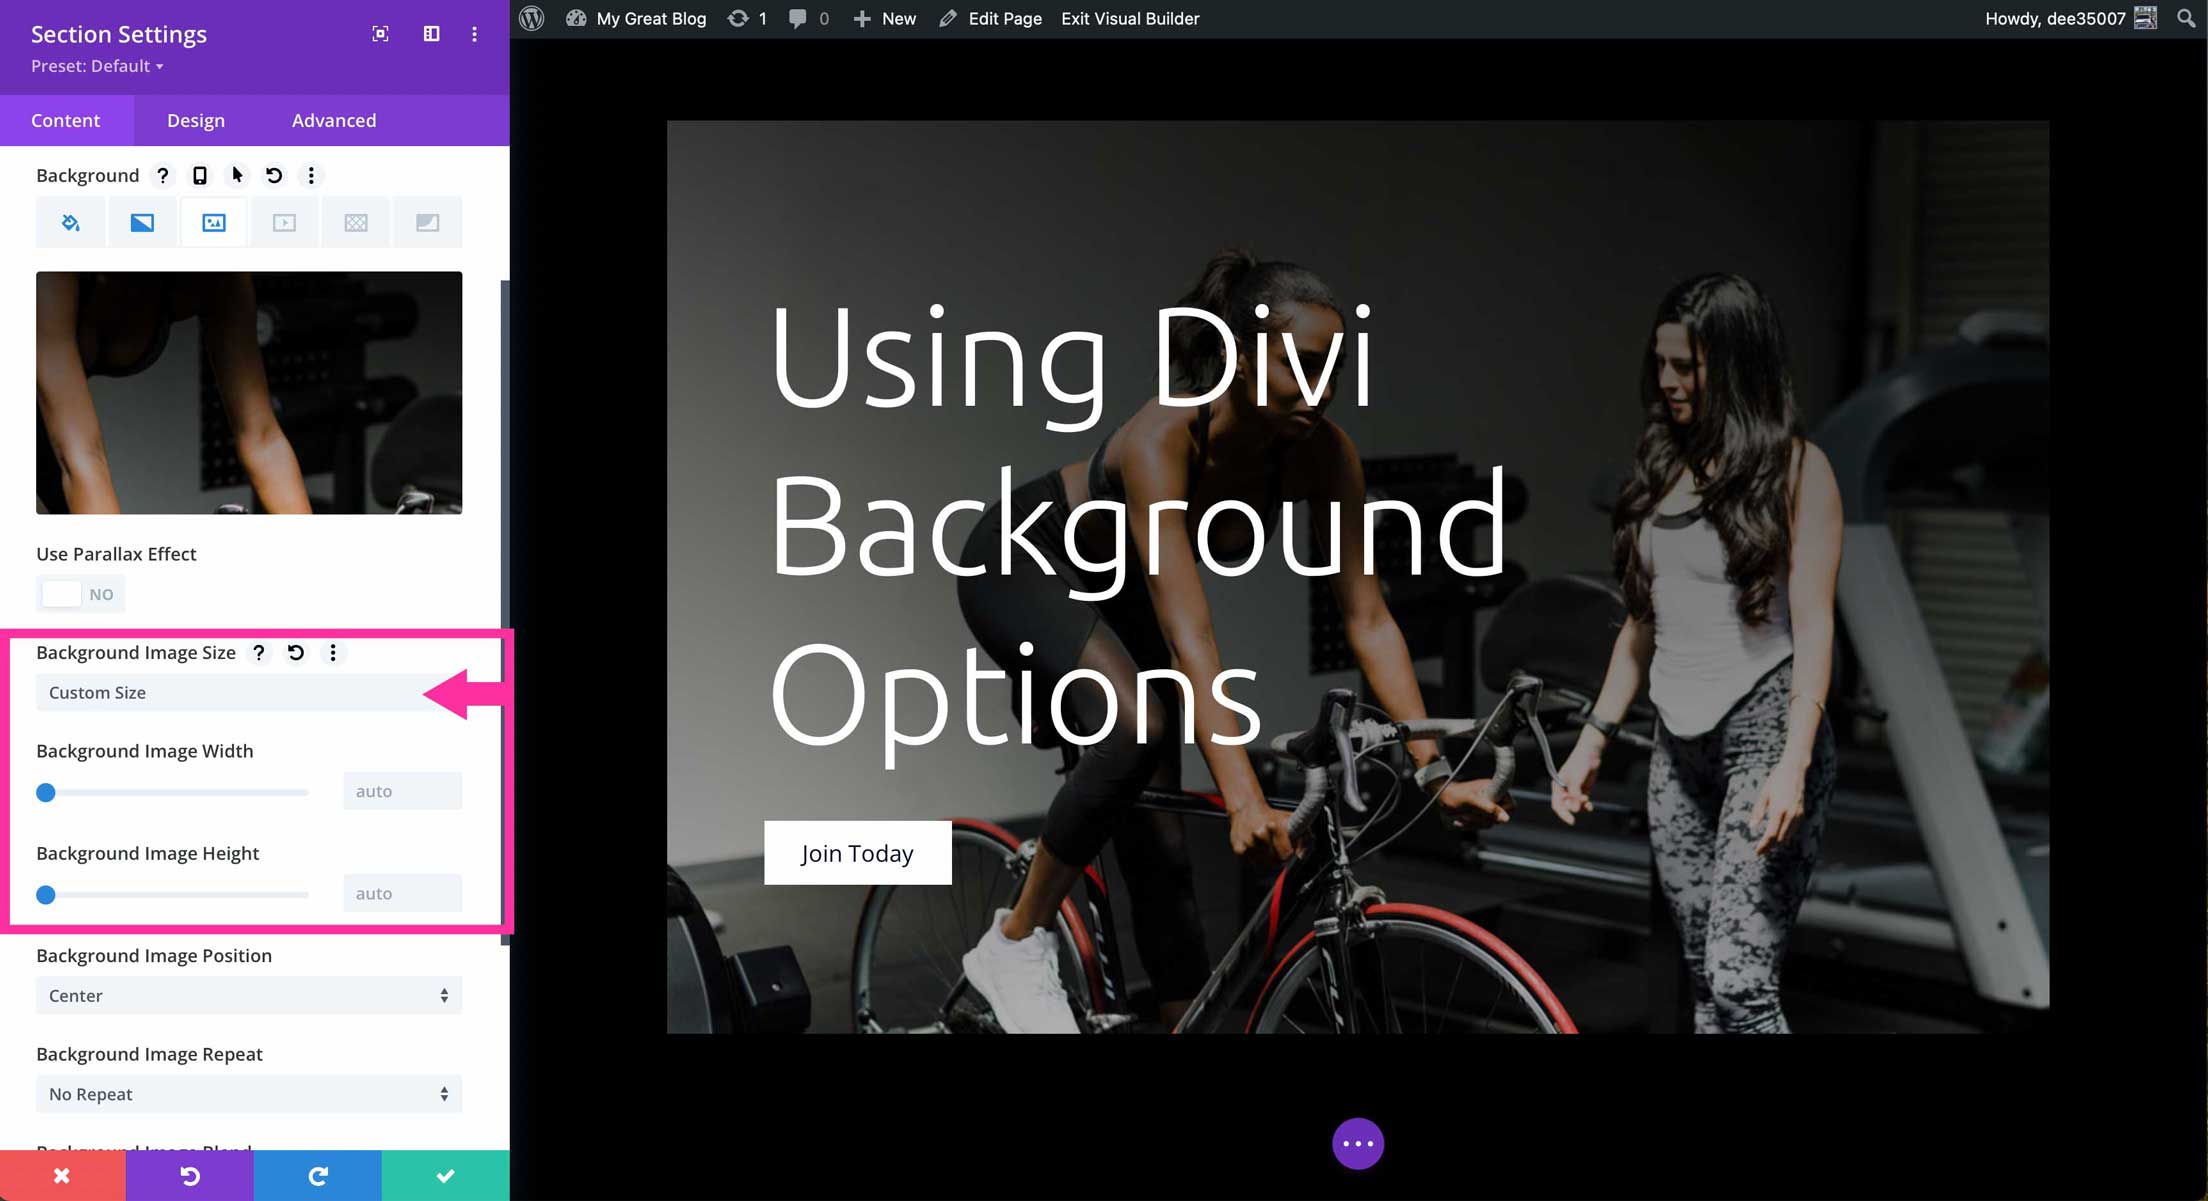The width and height of the screenshot is (2208, 1201).
Task: Open the Background Image Repeat dropdown
Action: point(248,1093)
